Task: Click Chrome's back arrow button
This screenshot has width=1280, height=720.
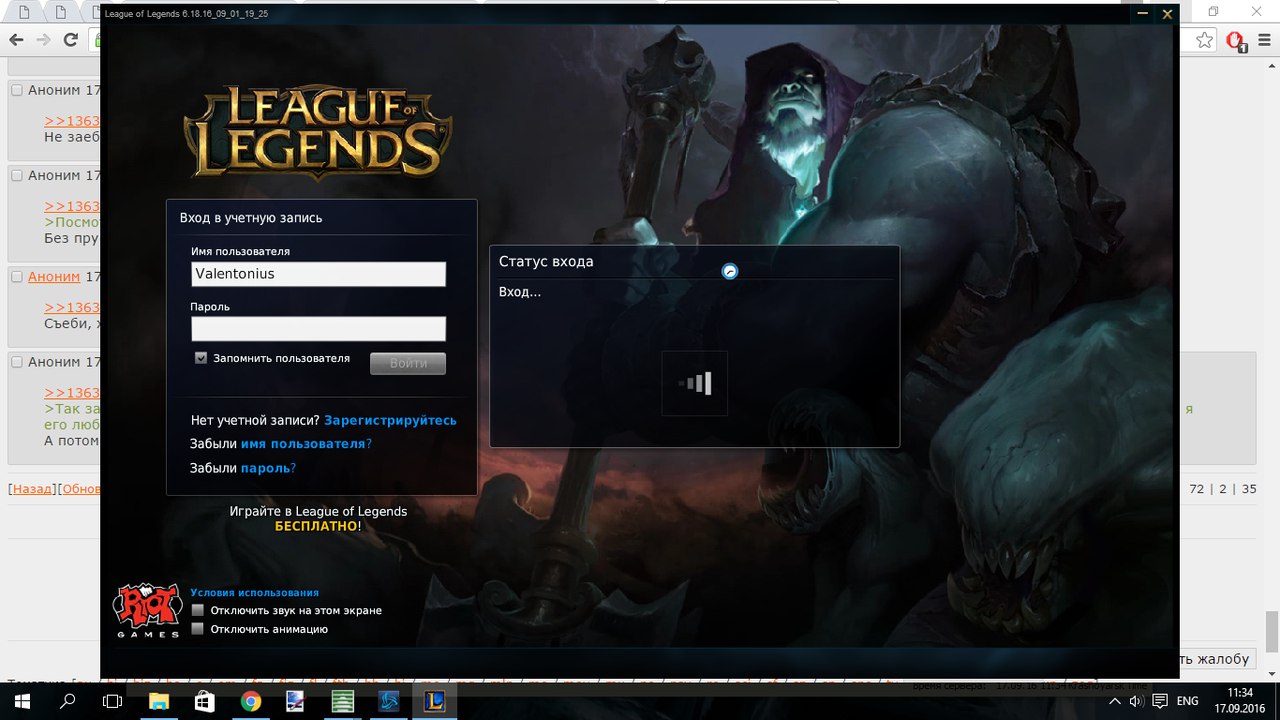Action: click(x=15, y=40)
